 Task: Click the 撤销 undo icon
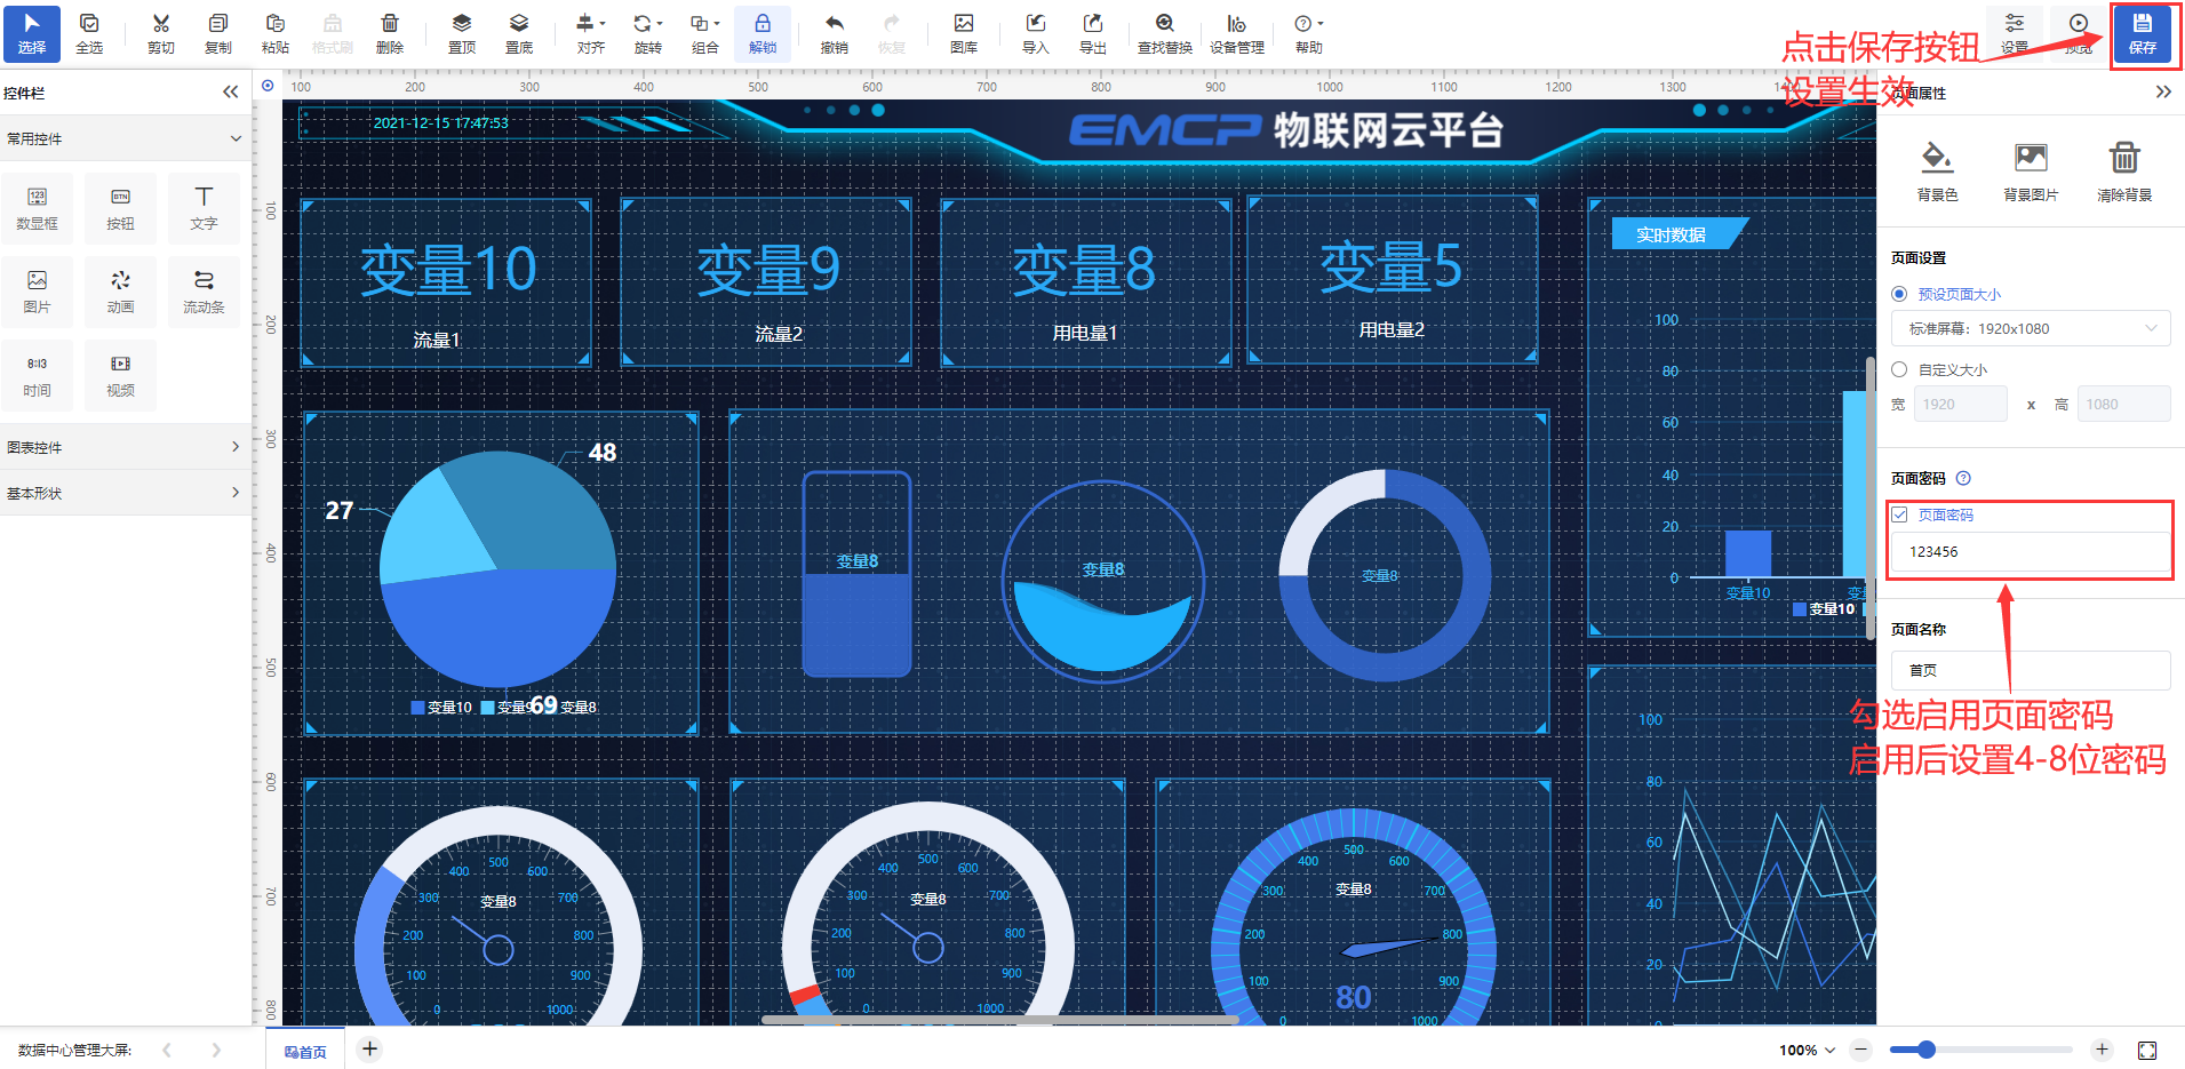tap(834, 33)
